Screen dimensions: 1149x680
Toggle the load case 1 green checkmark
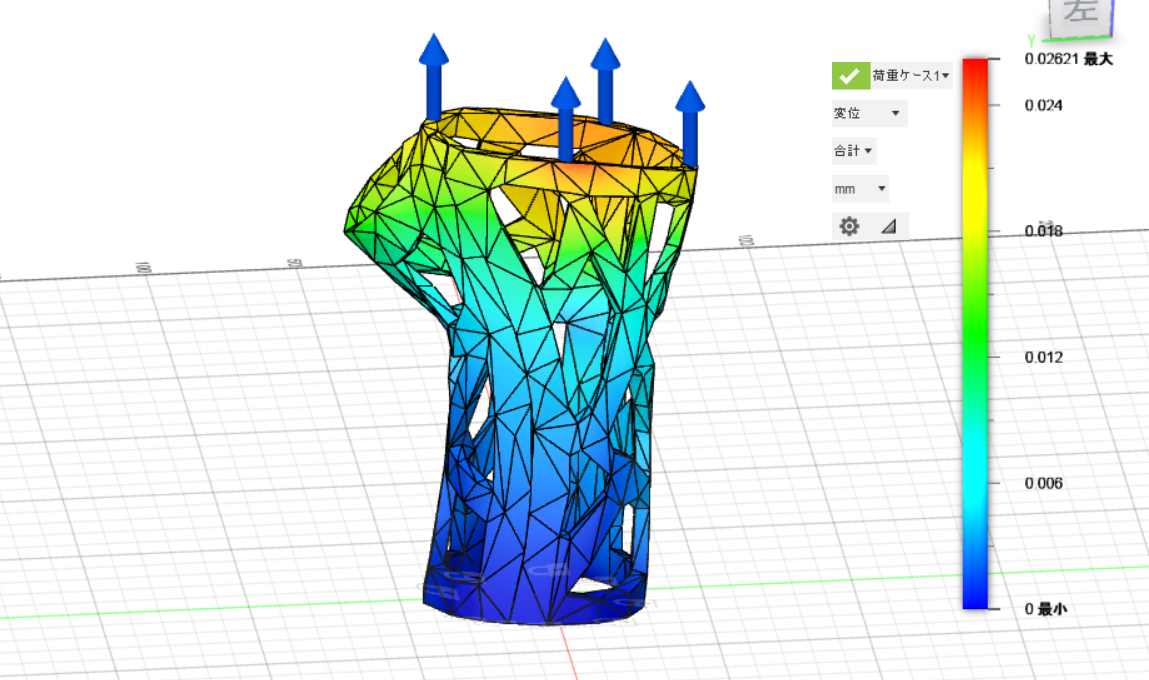click(850, 75)
